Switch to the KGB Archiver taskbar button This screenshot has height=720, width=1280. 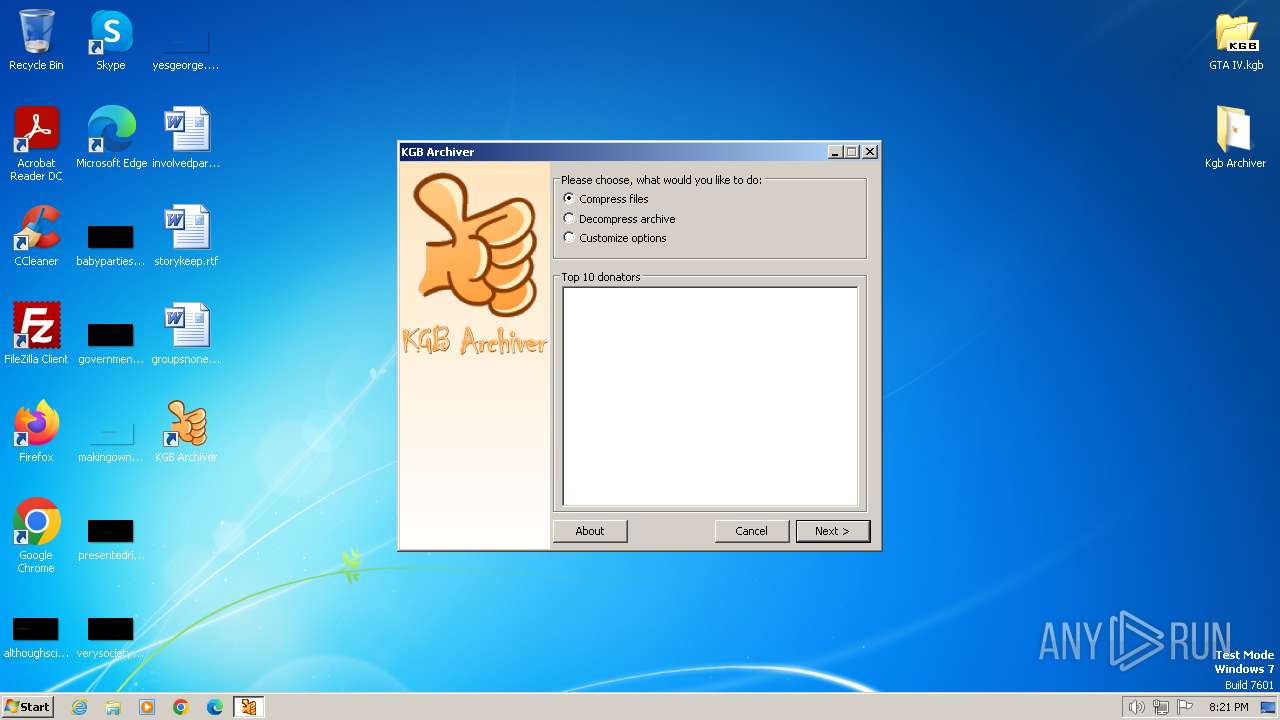[249, 707]
